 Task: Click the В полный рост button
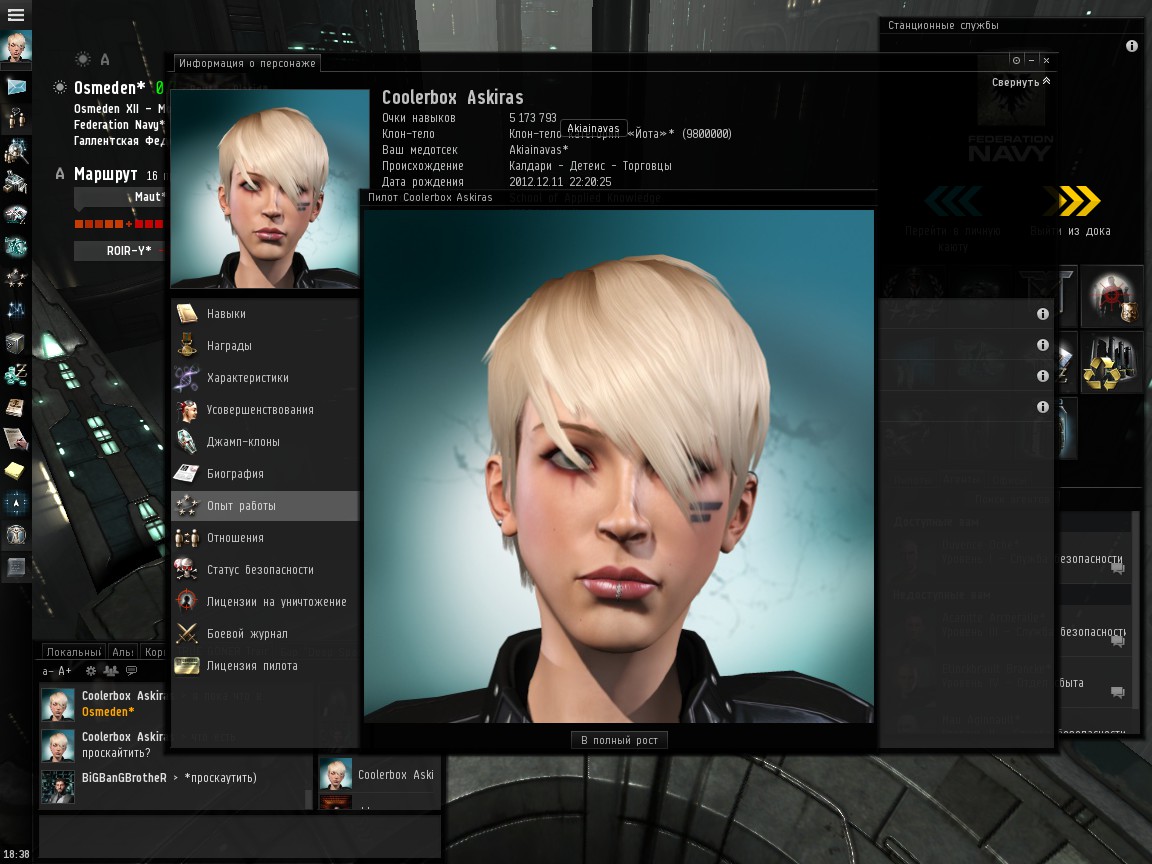pos(619,741)
